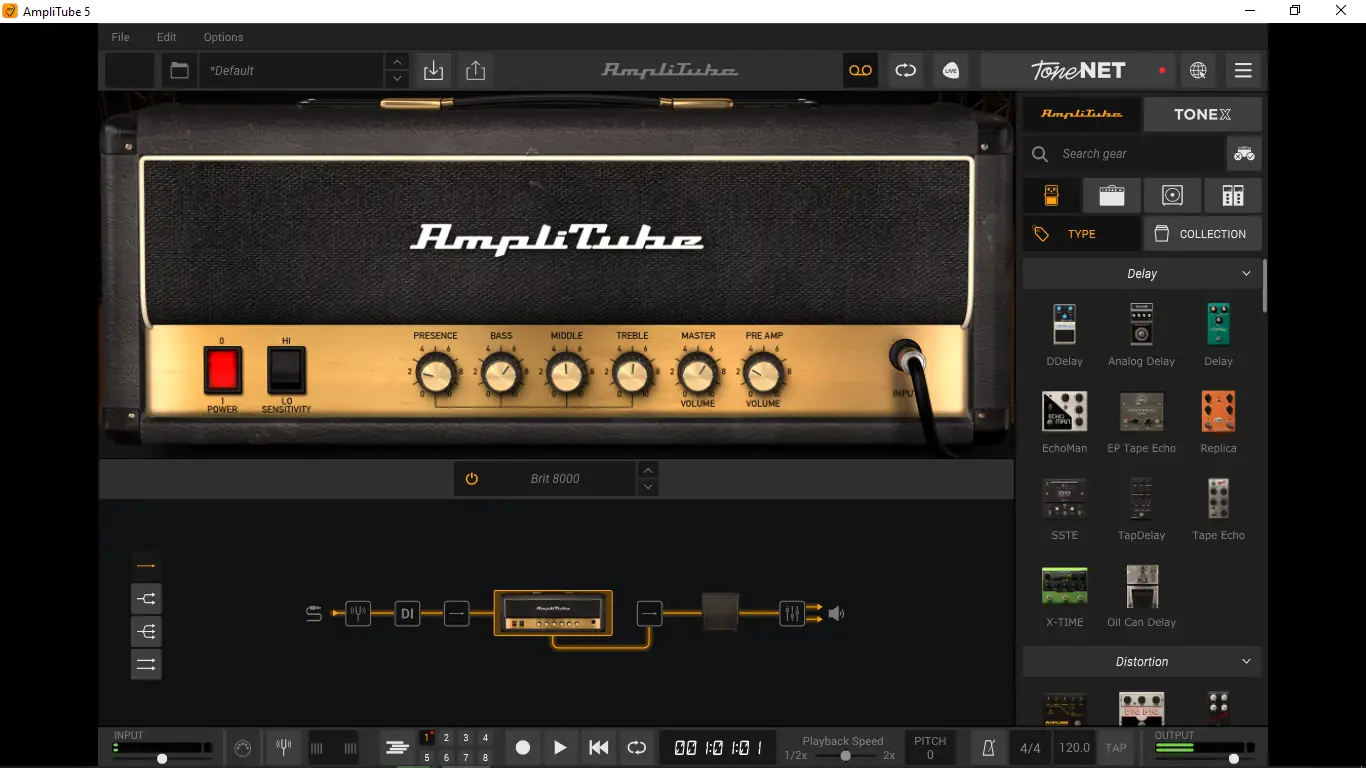
Task: Turn the Presence knob on the amp
Action: (434, 374)
